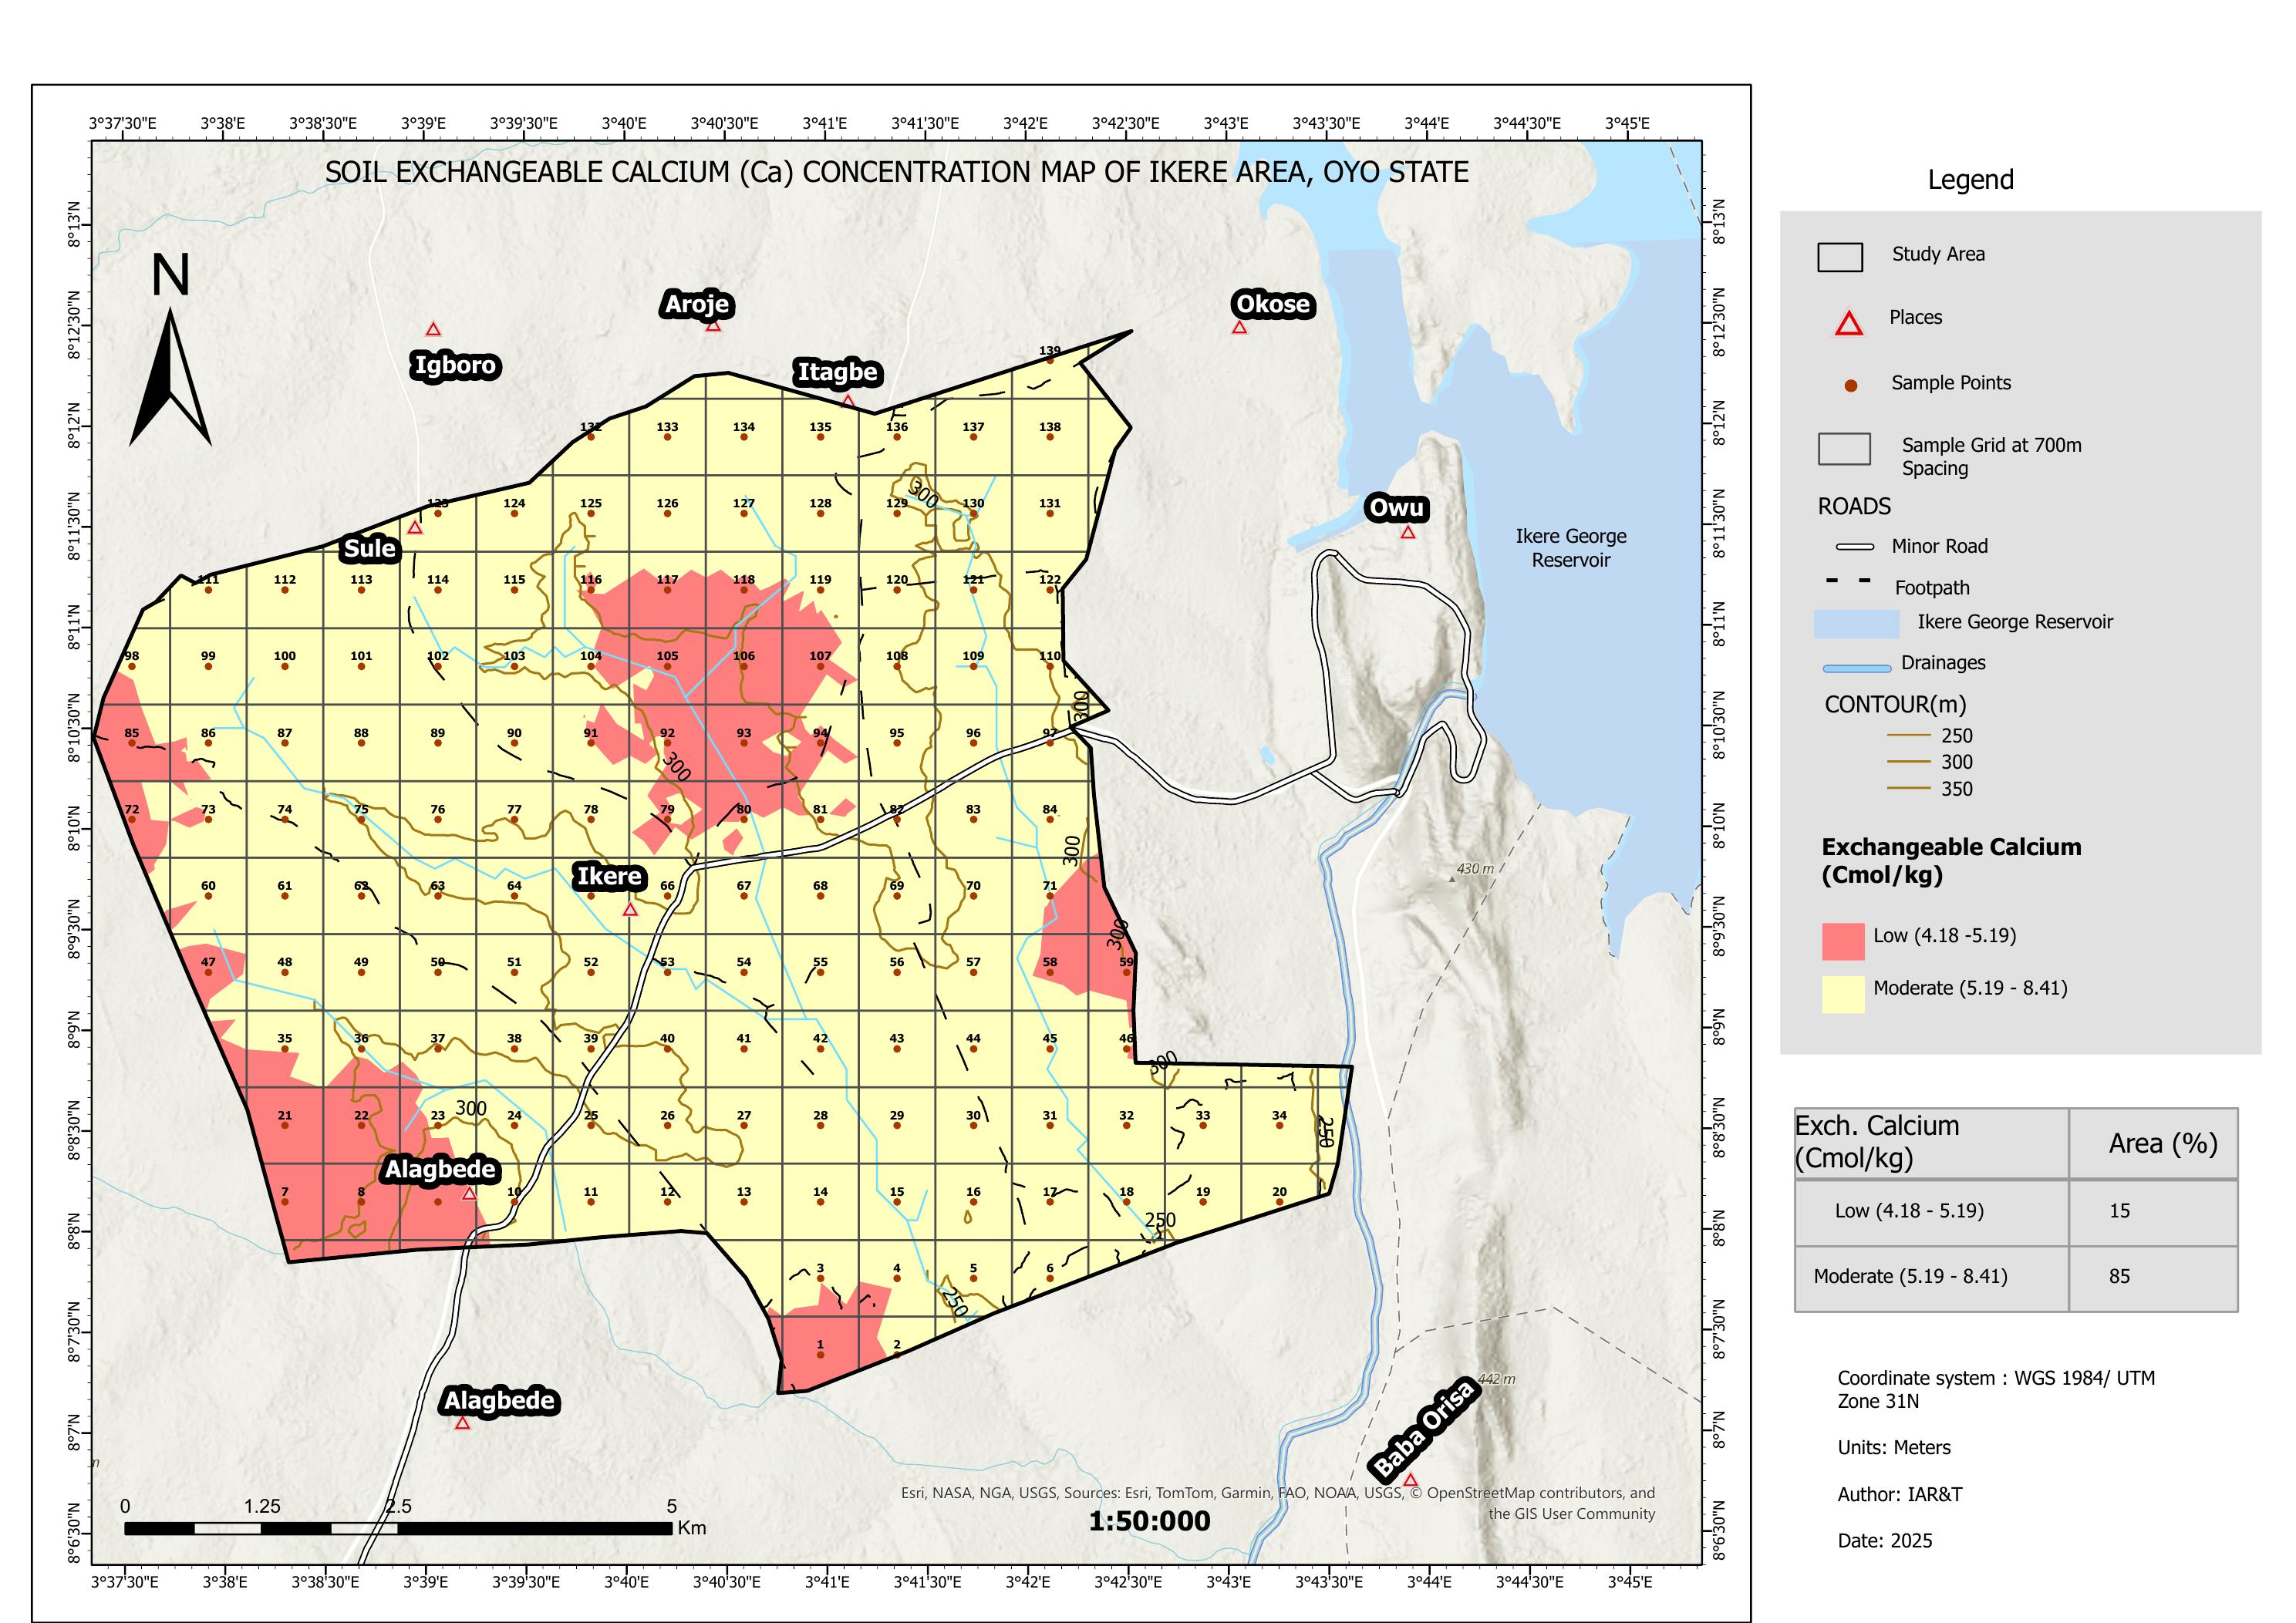Click the Sample Grid legend box icon

[x=1843, y=449]
